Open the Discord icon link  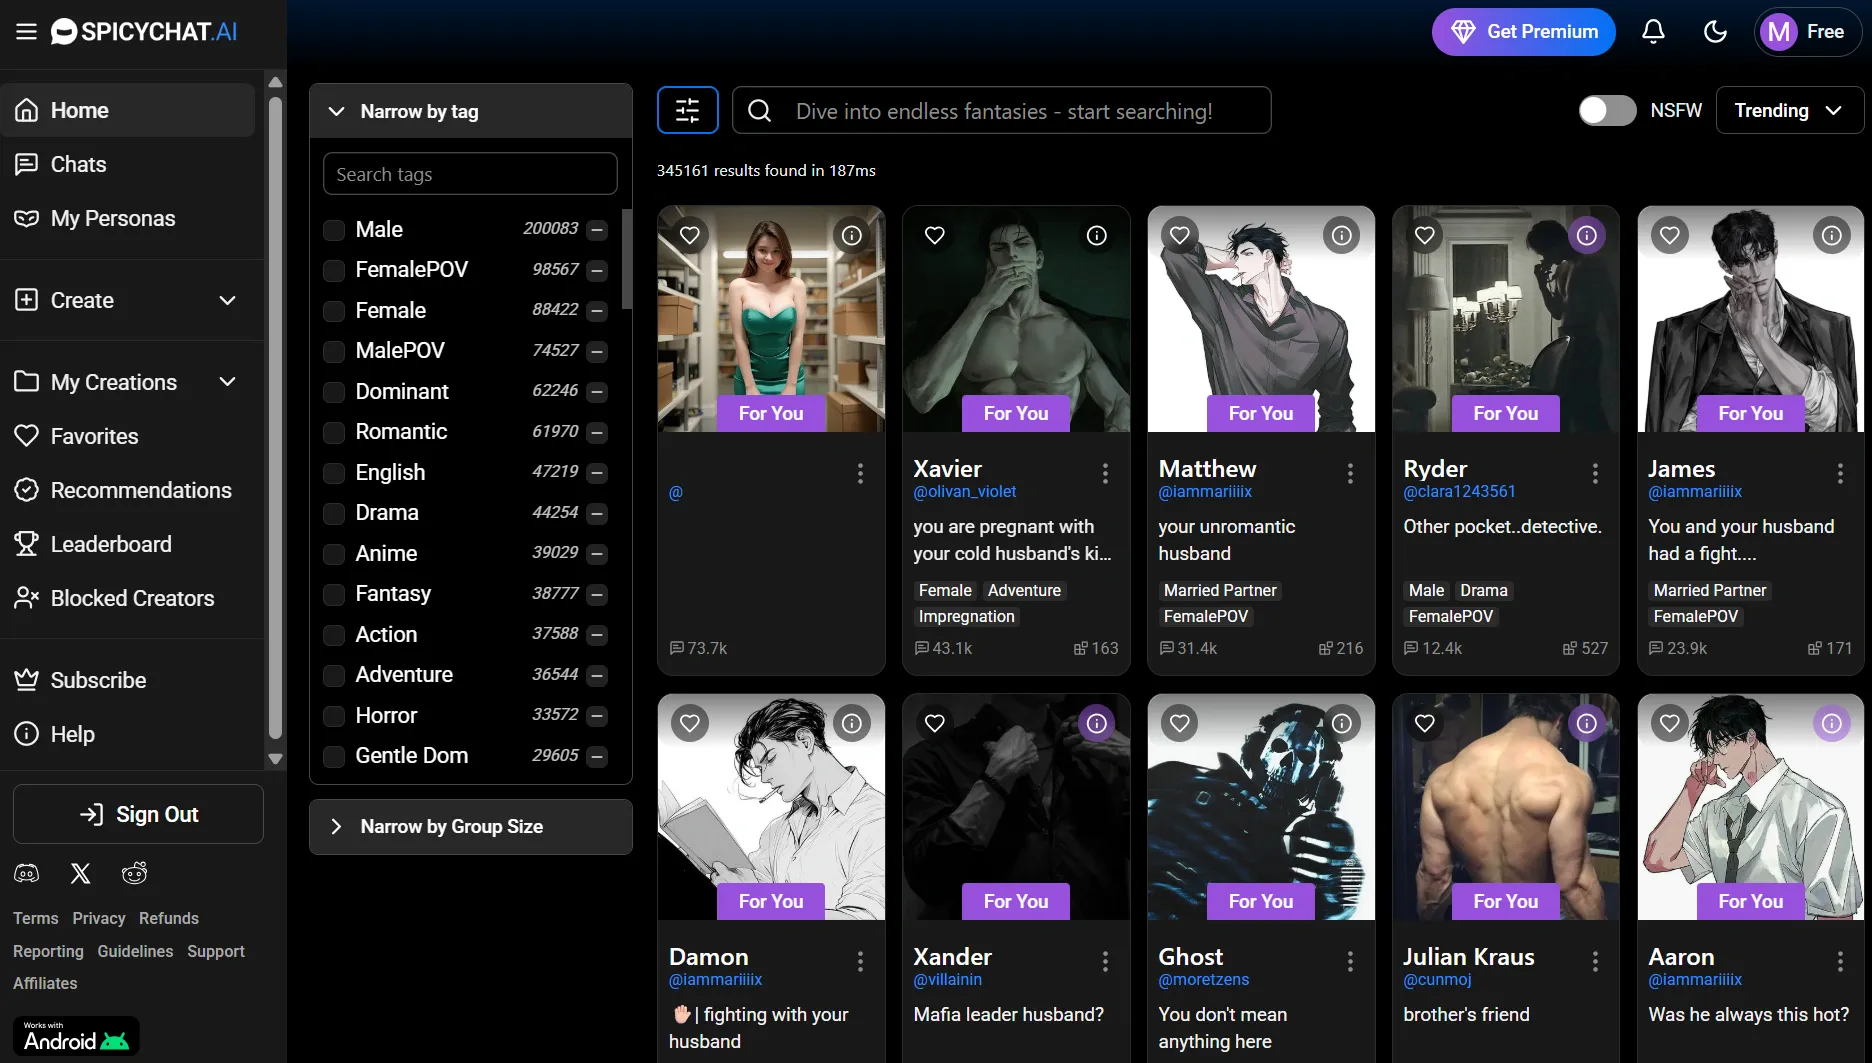[27, 874]
